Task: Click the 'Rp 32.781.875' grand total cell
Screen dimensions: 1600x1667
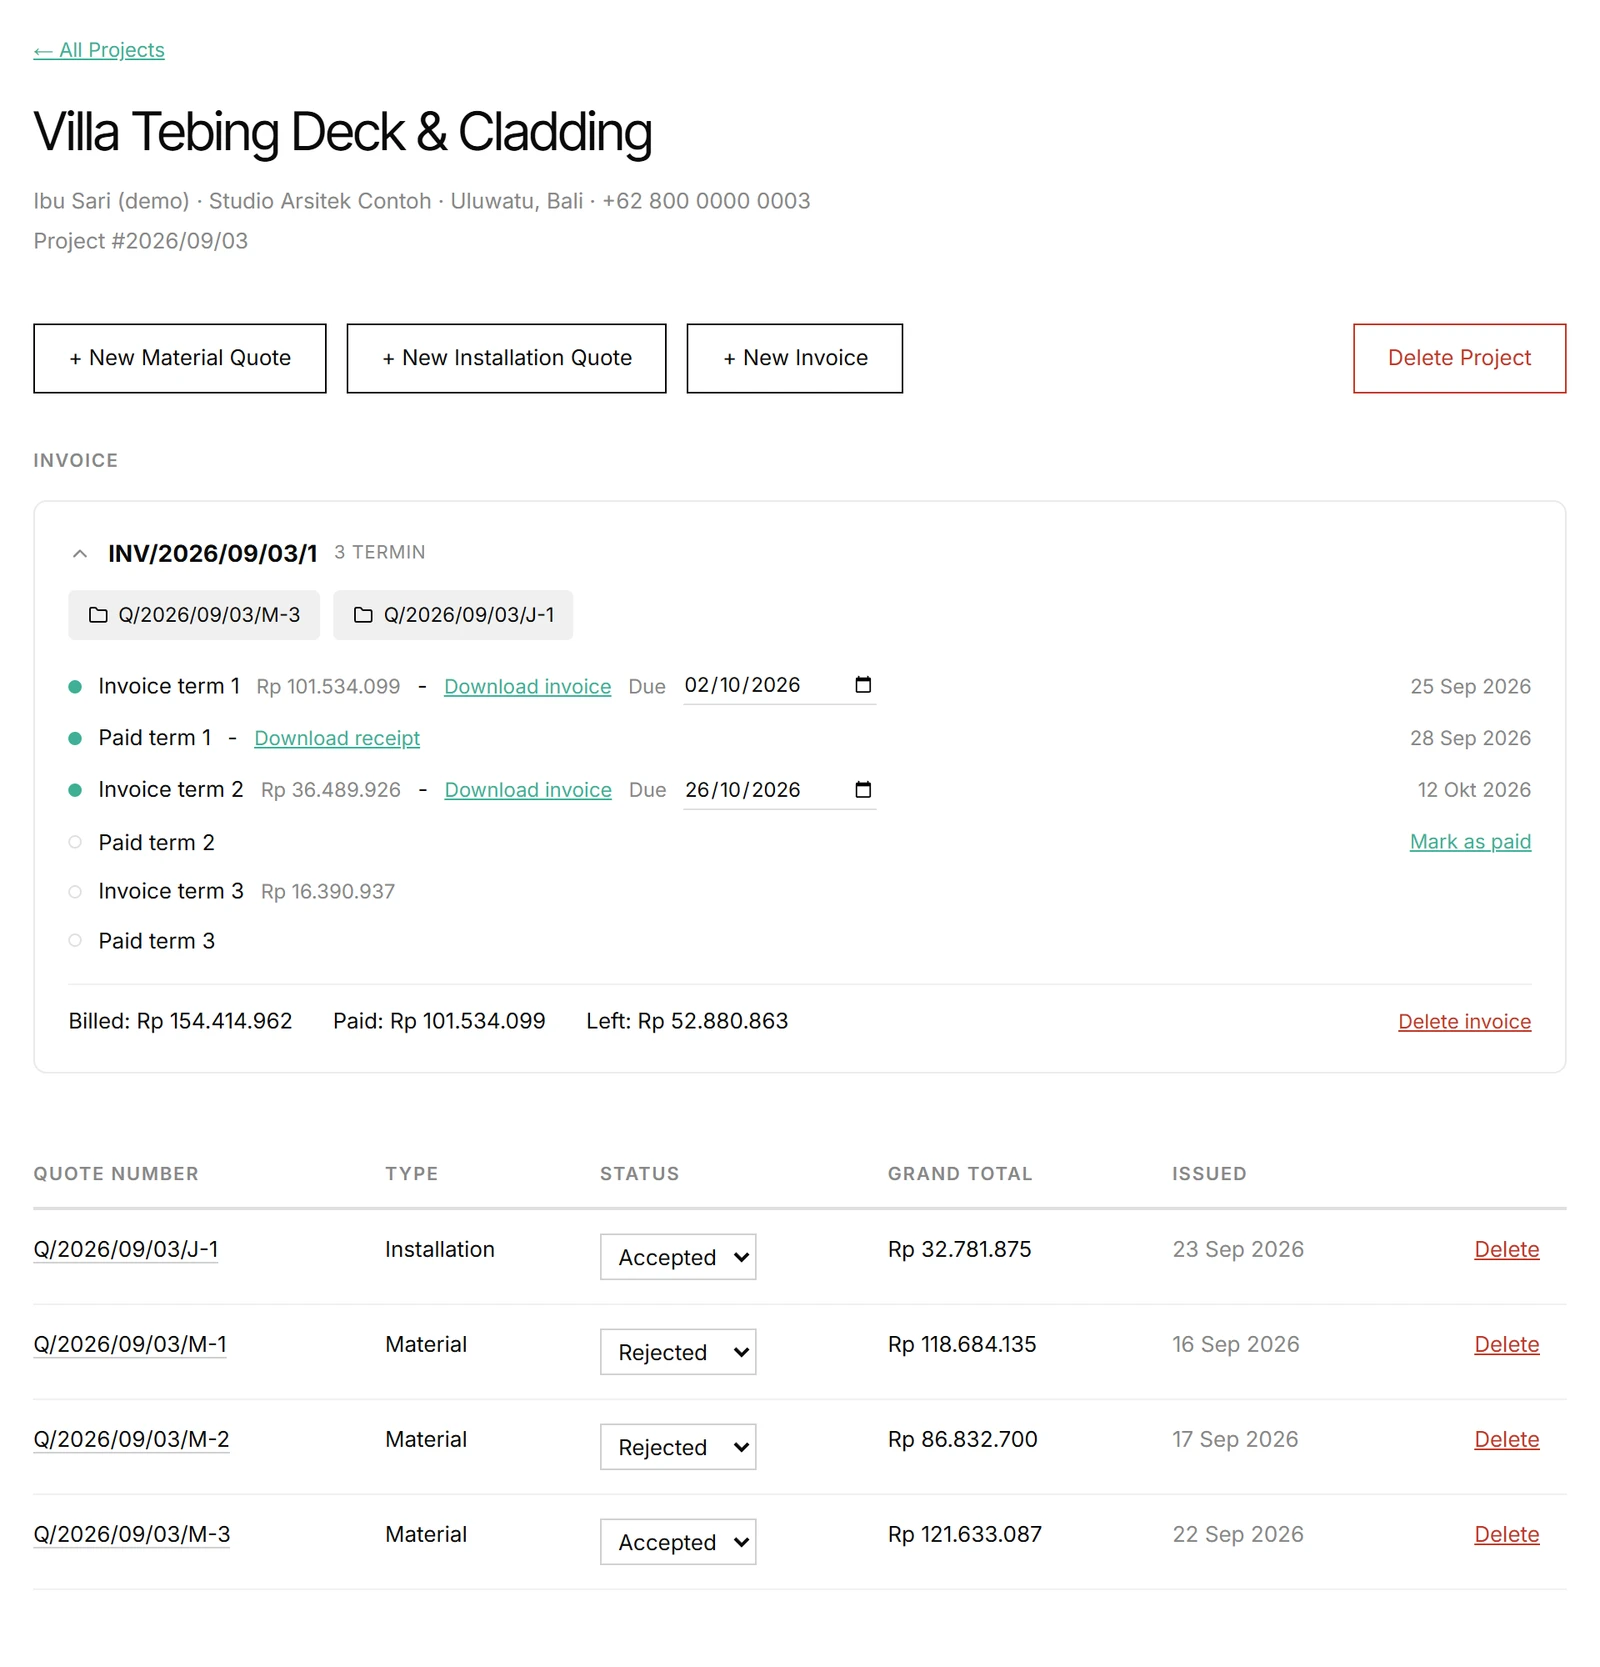Action: (x=959, y=1249)
